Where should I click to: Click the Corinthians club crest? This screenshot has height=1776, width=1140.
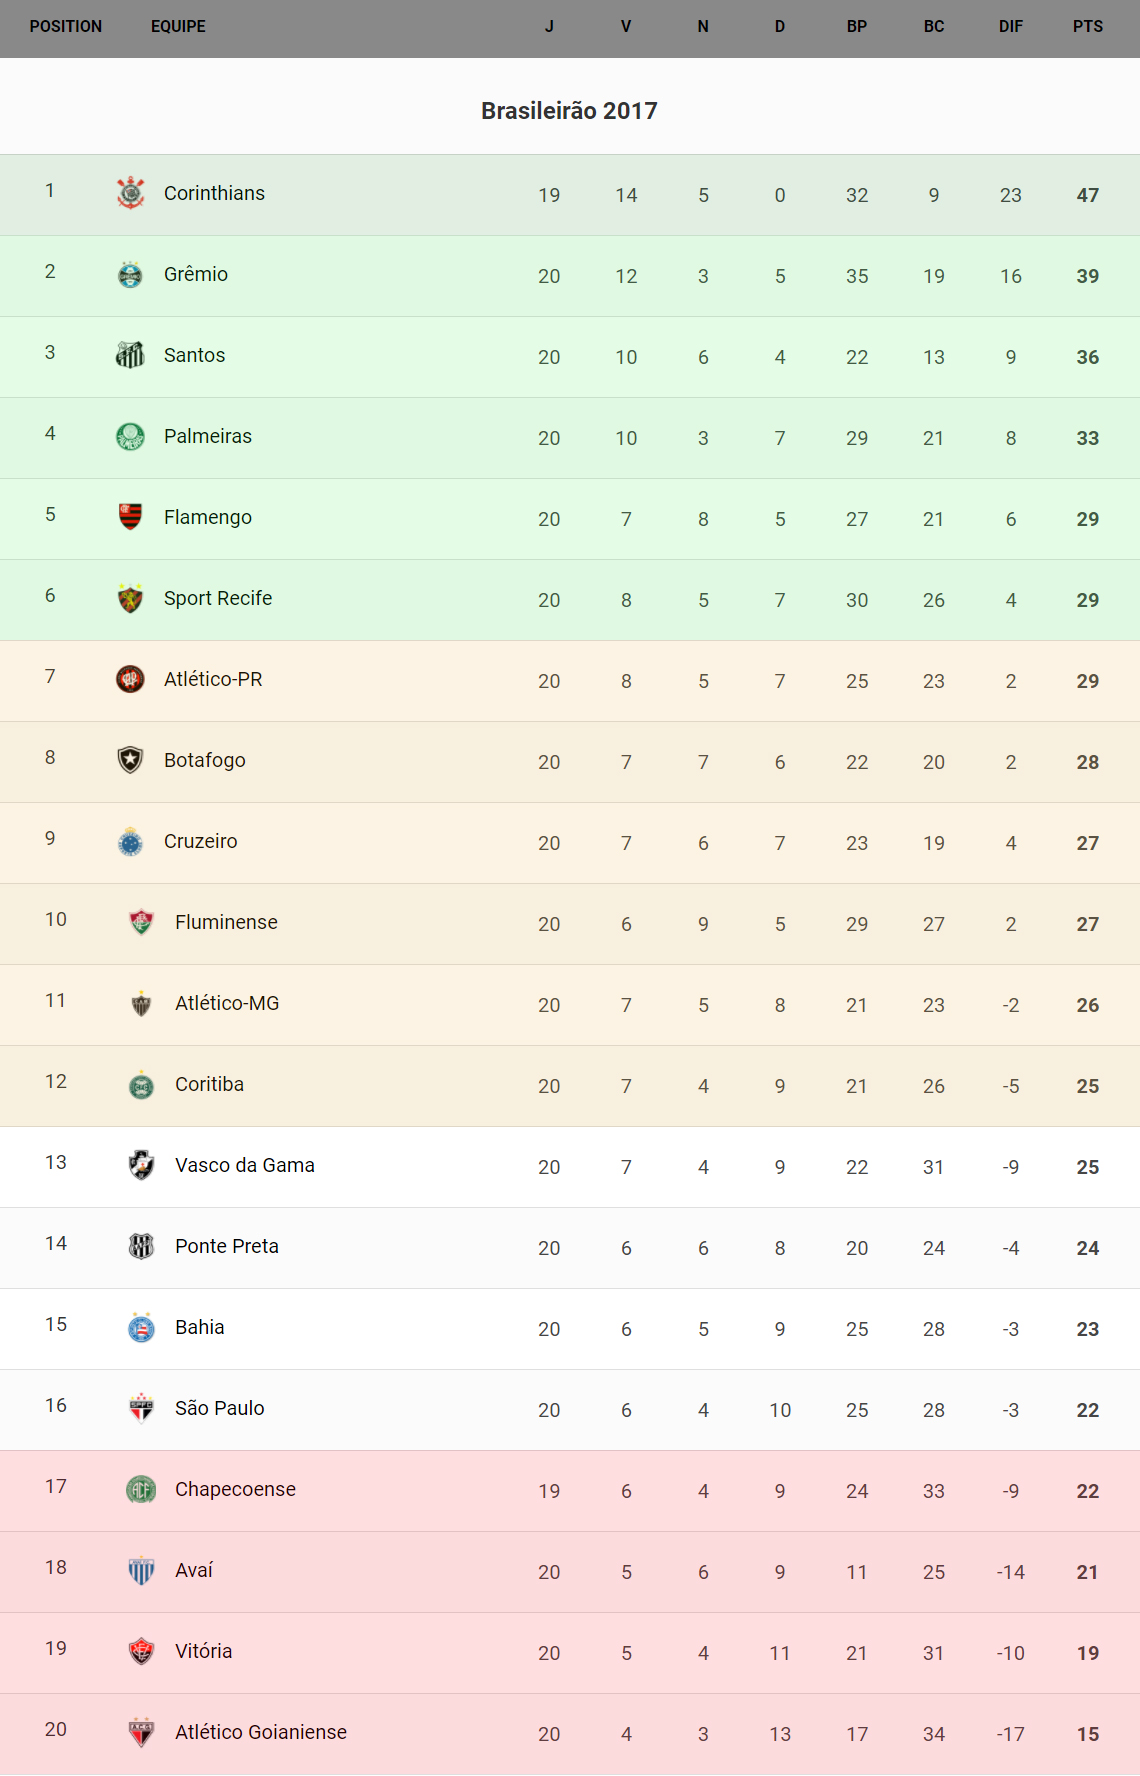point(130,193)
